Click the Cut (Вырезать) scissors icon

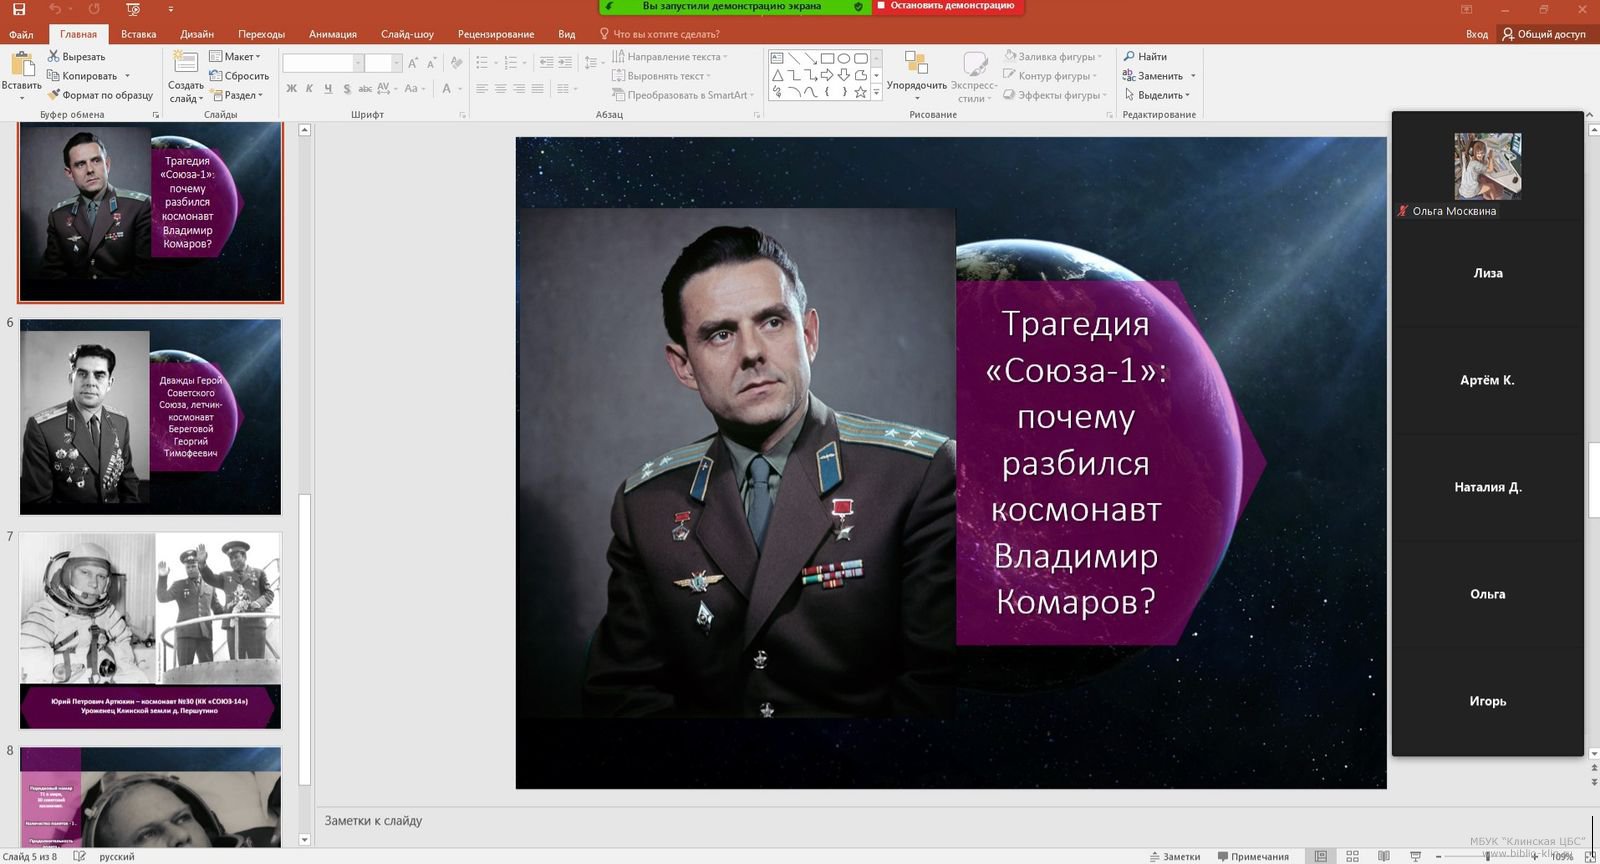coord(54,56)
